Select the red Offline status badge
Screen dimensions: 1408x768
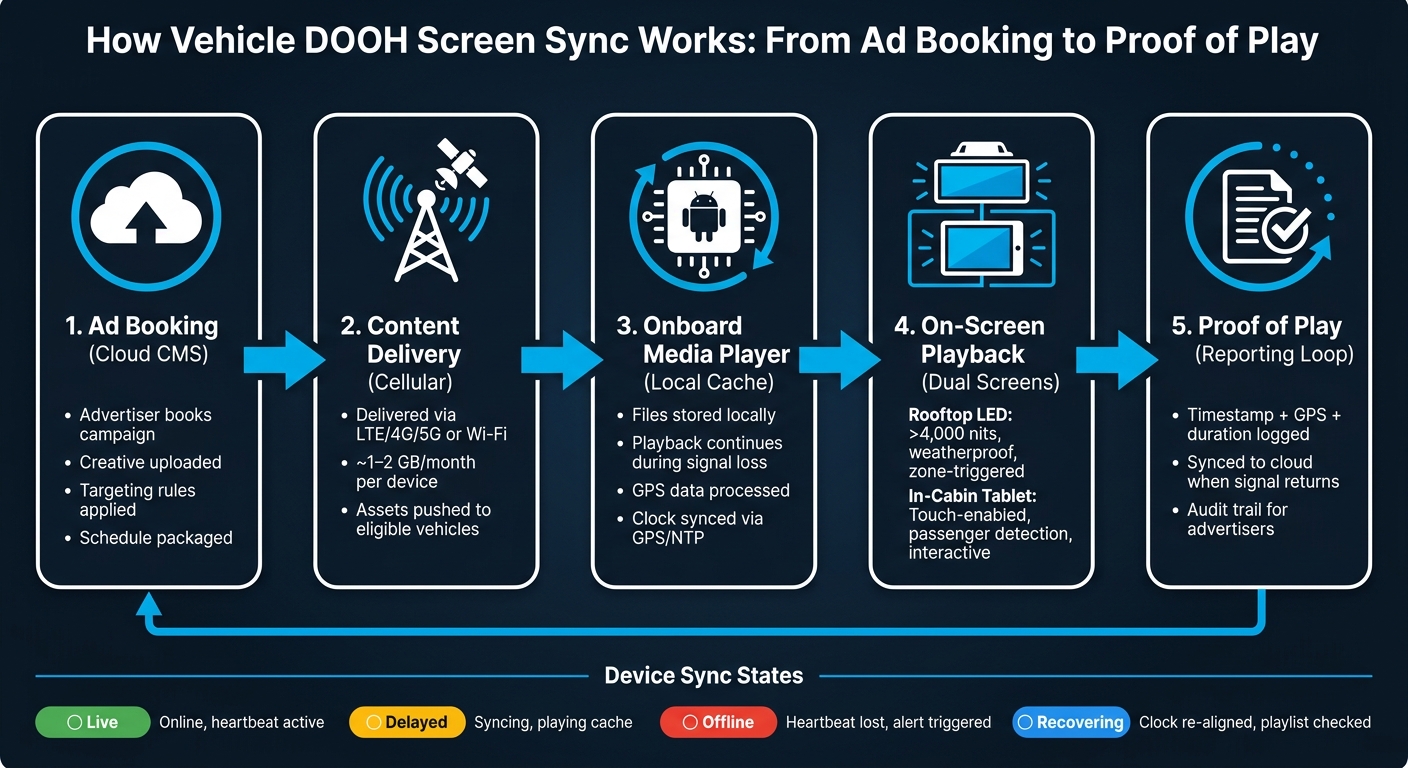[x=718, y=722]
